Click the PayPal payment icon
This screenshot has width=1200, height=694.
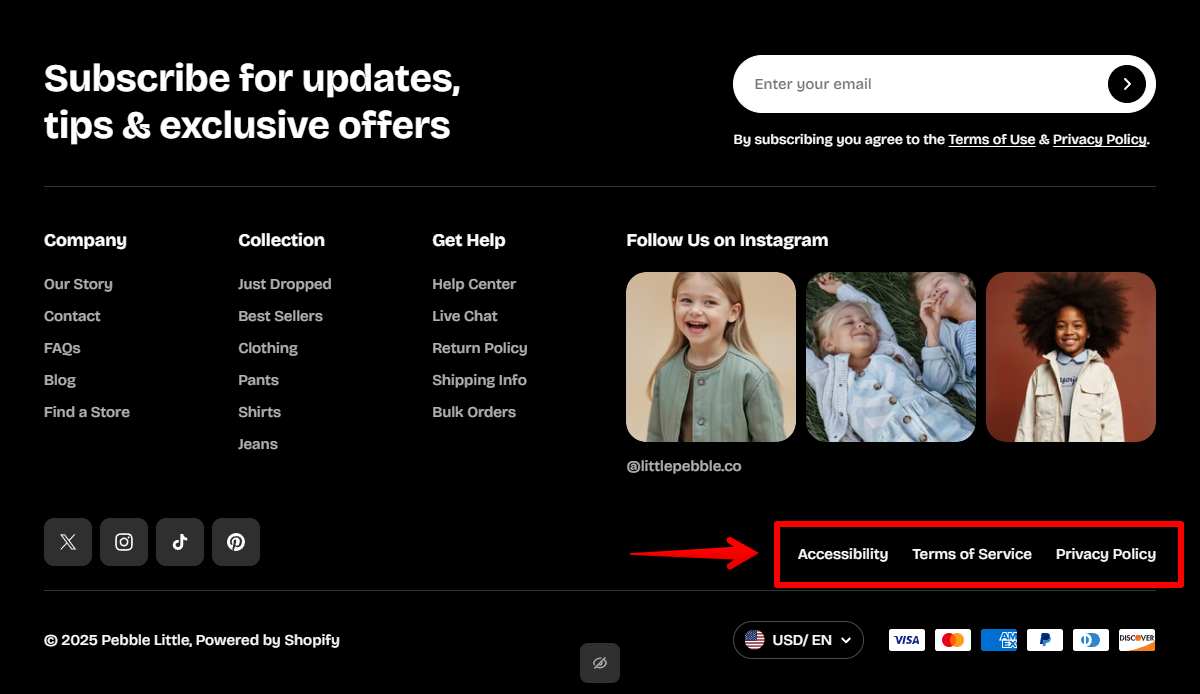pyautogui.click(x=1044, y=640)
